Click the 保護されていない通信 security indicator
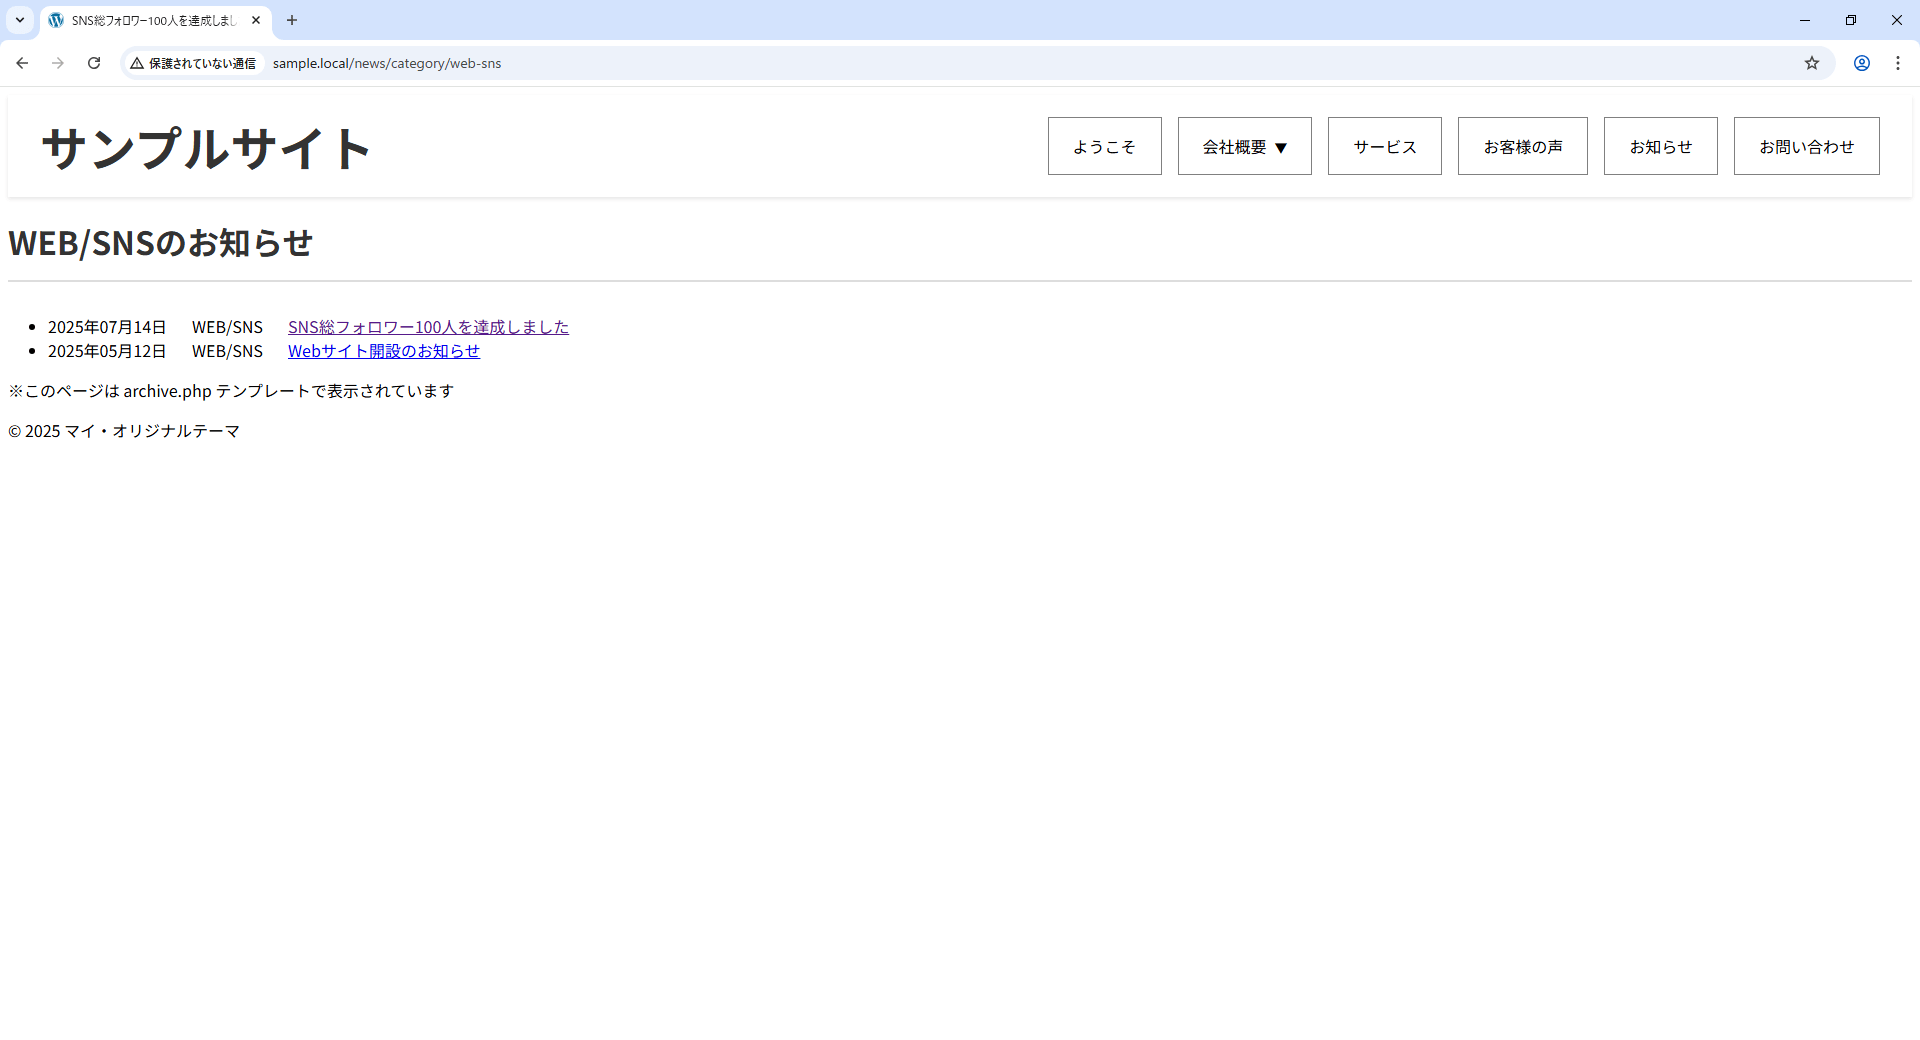The width and height of the screenshot is (1920, 1040). point(193,63)
